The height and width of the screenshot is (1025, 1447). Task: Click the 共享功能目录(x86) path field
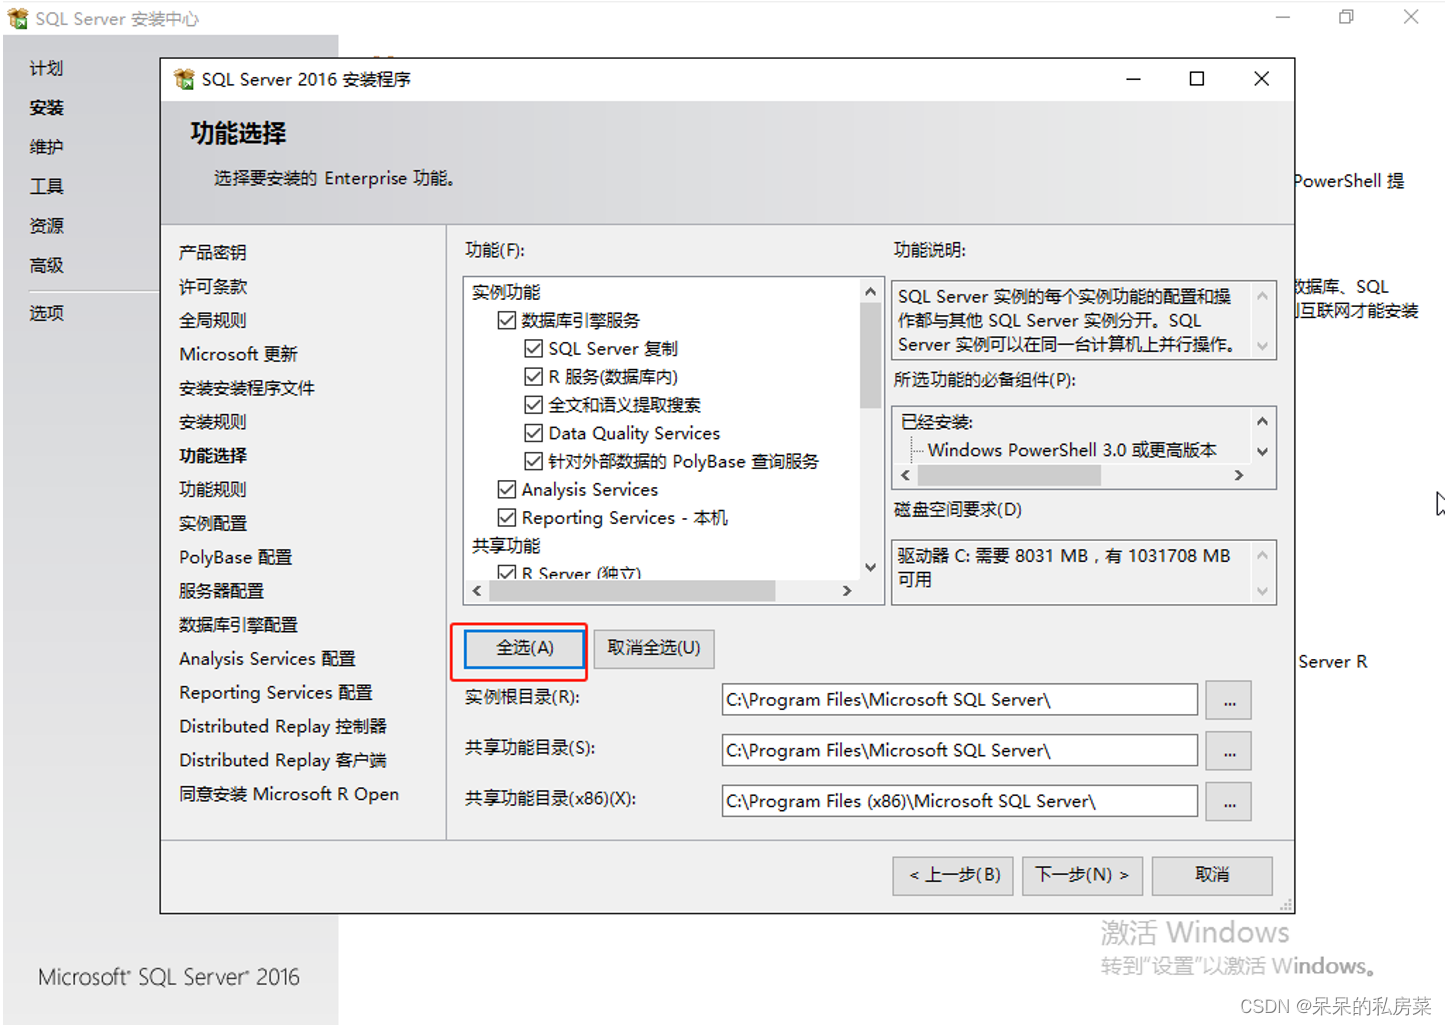coord(960,802)
